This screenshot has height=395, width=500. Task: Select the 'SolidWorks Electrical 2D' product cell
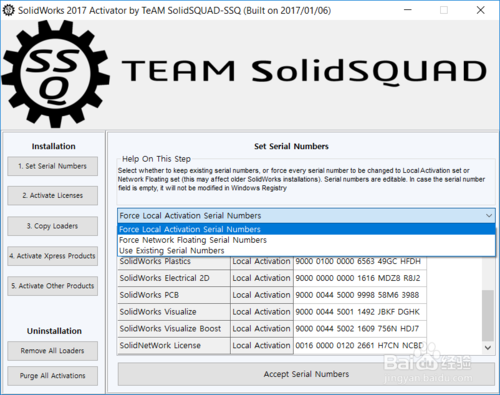(174, 278)
